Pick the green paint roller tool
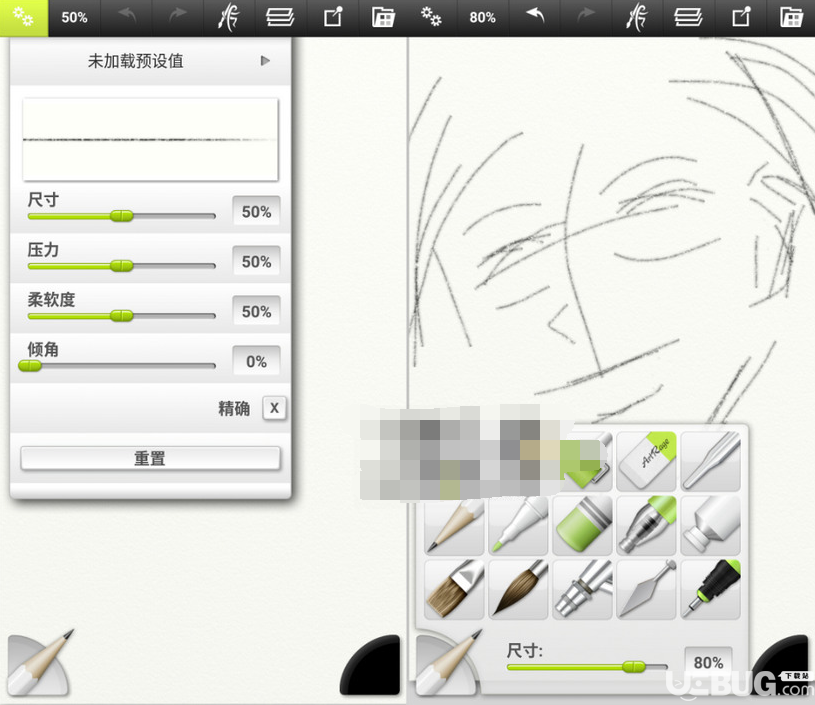Viewport: 815px width, 705px height. pos(582,525)
